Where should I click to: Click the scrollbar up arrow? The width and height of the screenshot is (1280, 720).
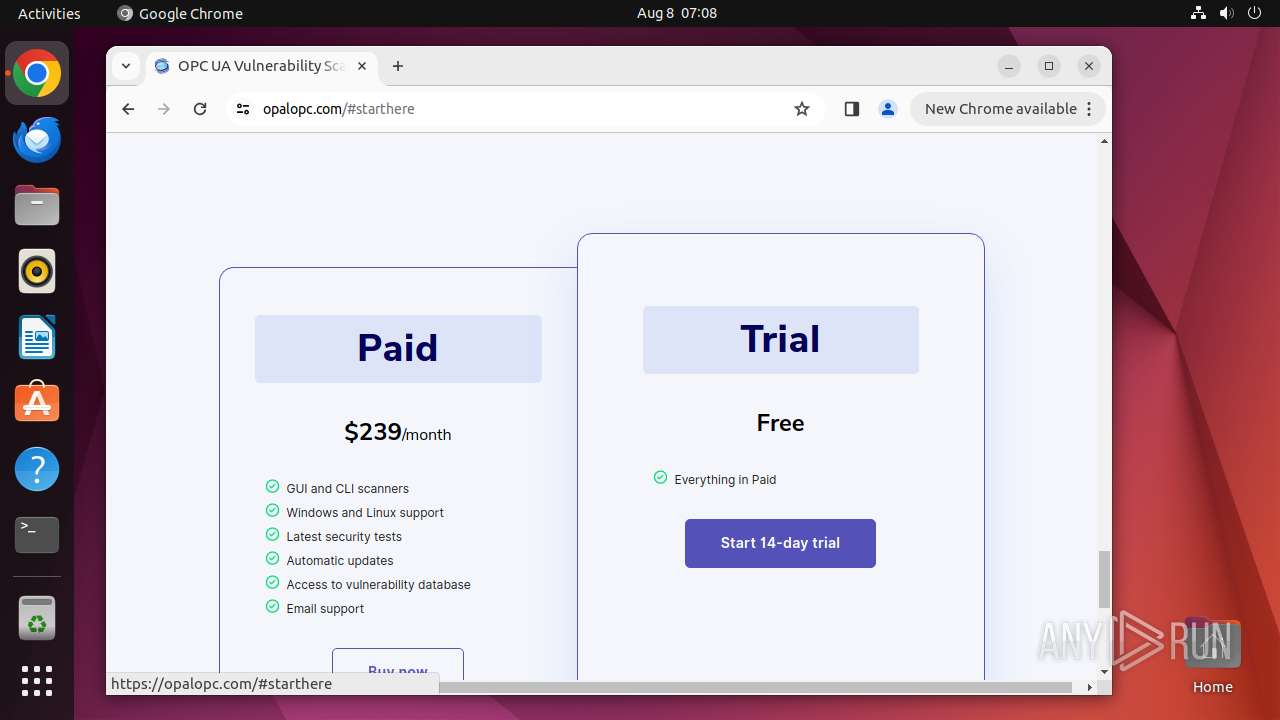[x=1104, y=141]
